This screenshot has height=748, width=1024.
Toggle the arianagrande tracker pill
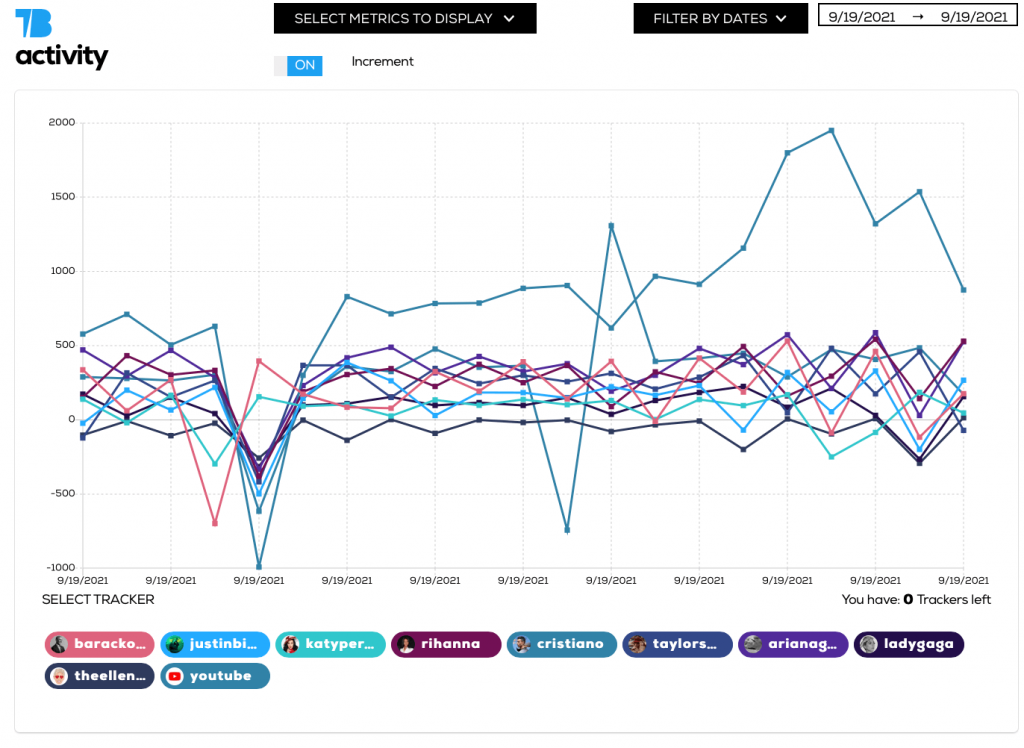tap(793, 644)
